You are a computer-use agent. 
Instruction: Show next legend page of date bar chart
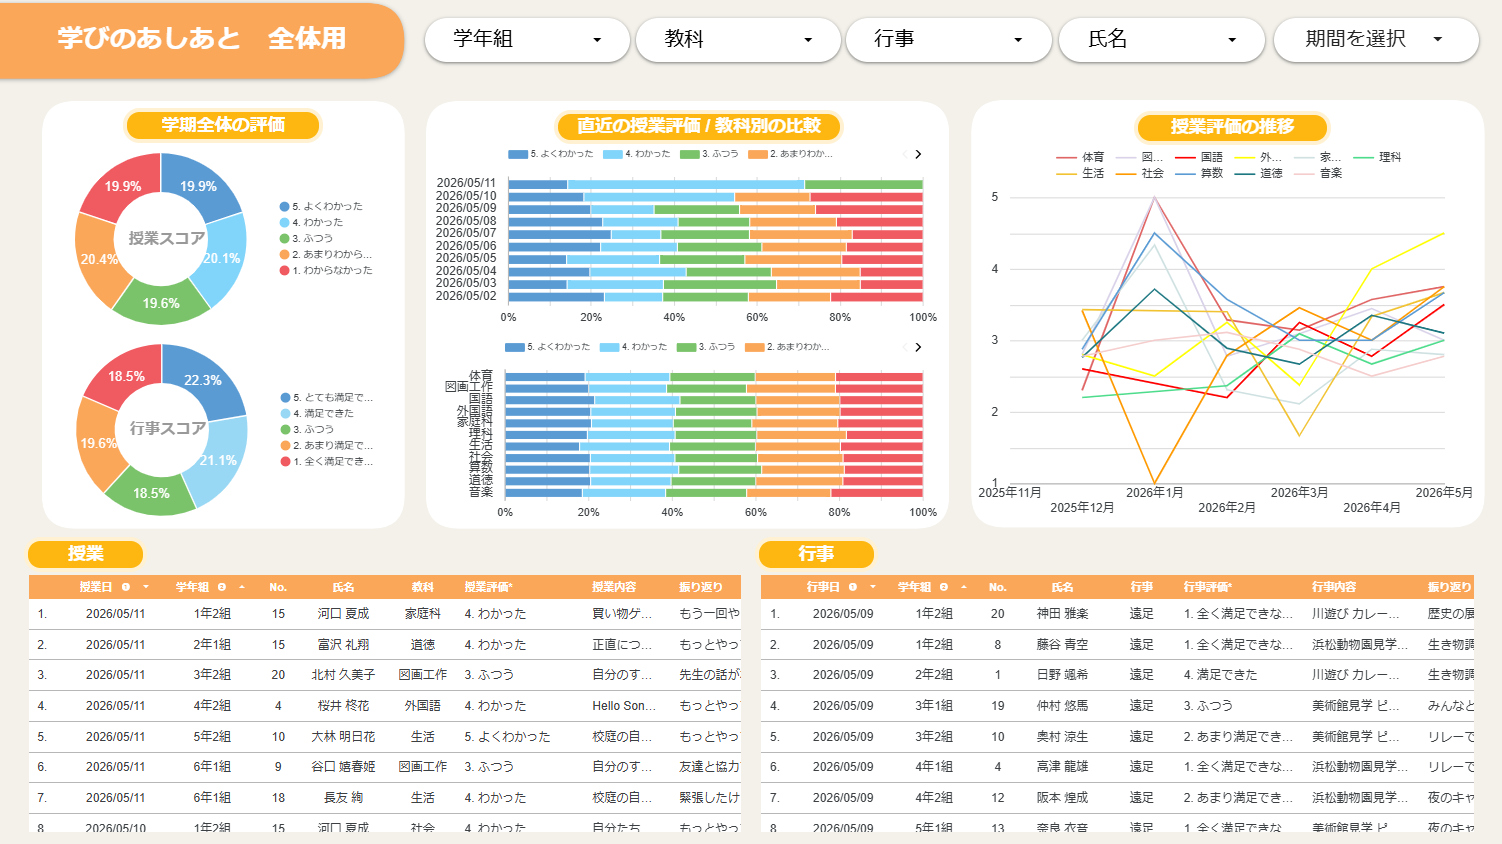918,154
